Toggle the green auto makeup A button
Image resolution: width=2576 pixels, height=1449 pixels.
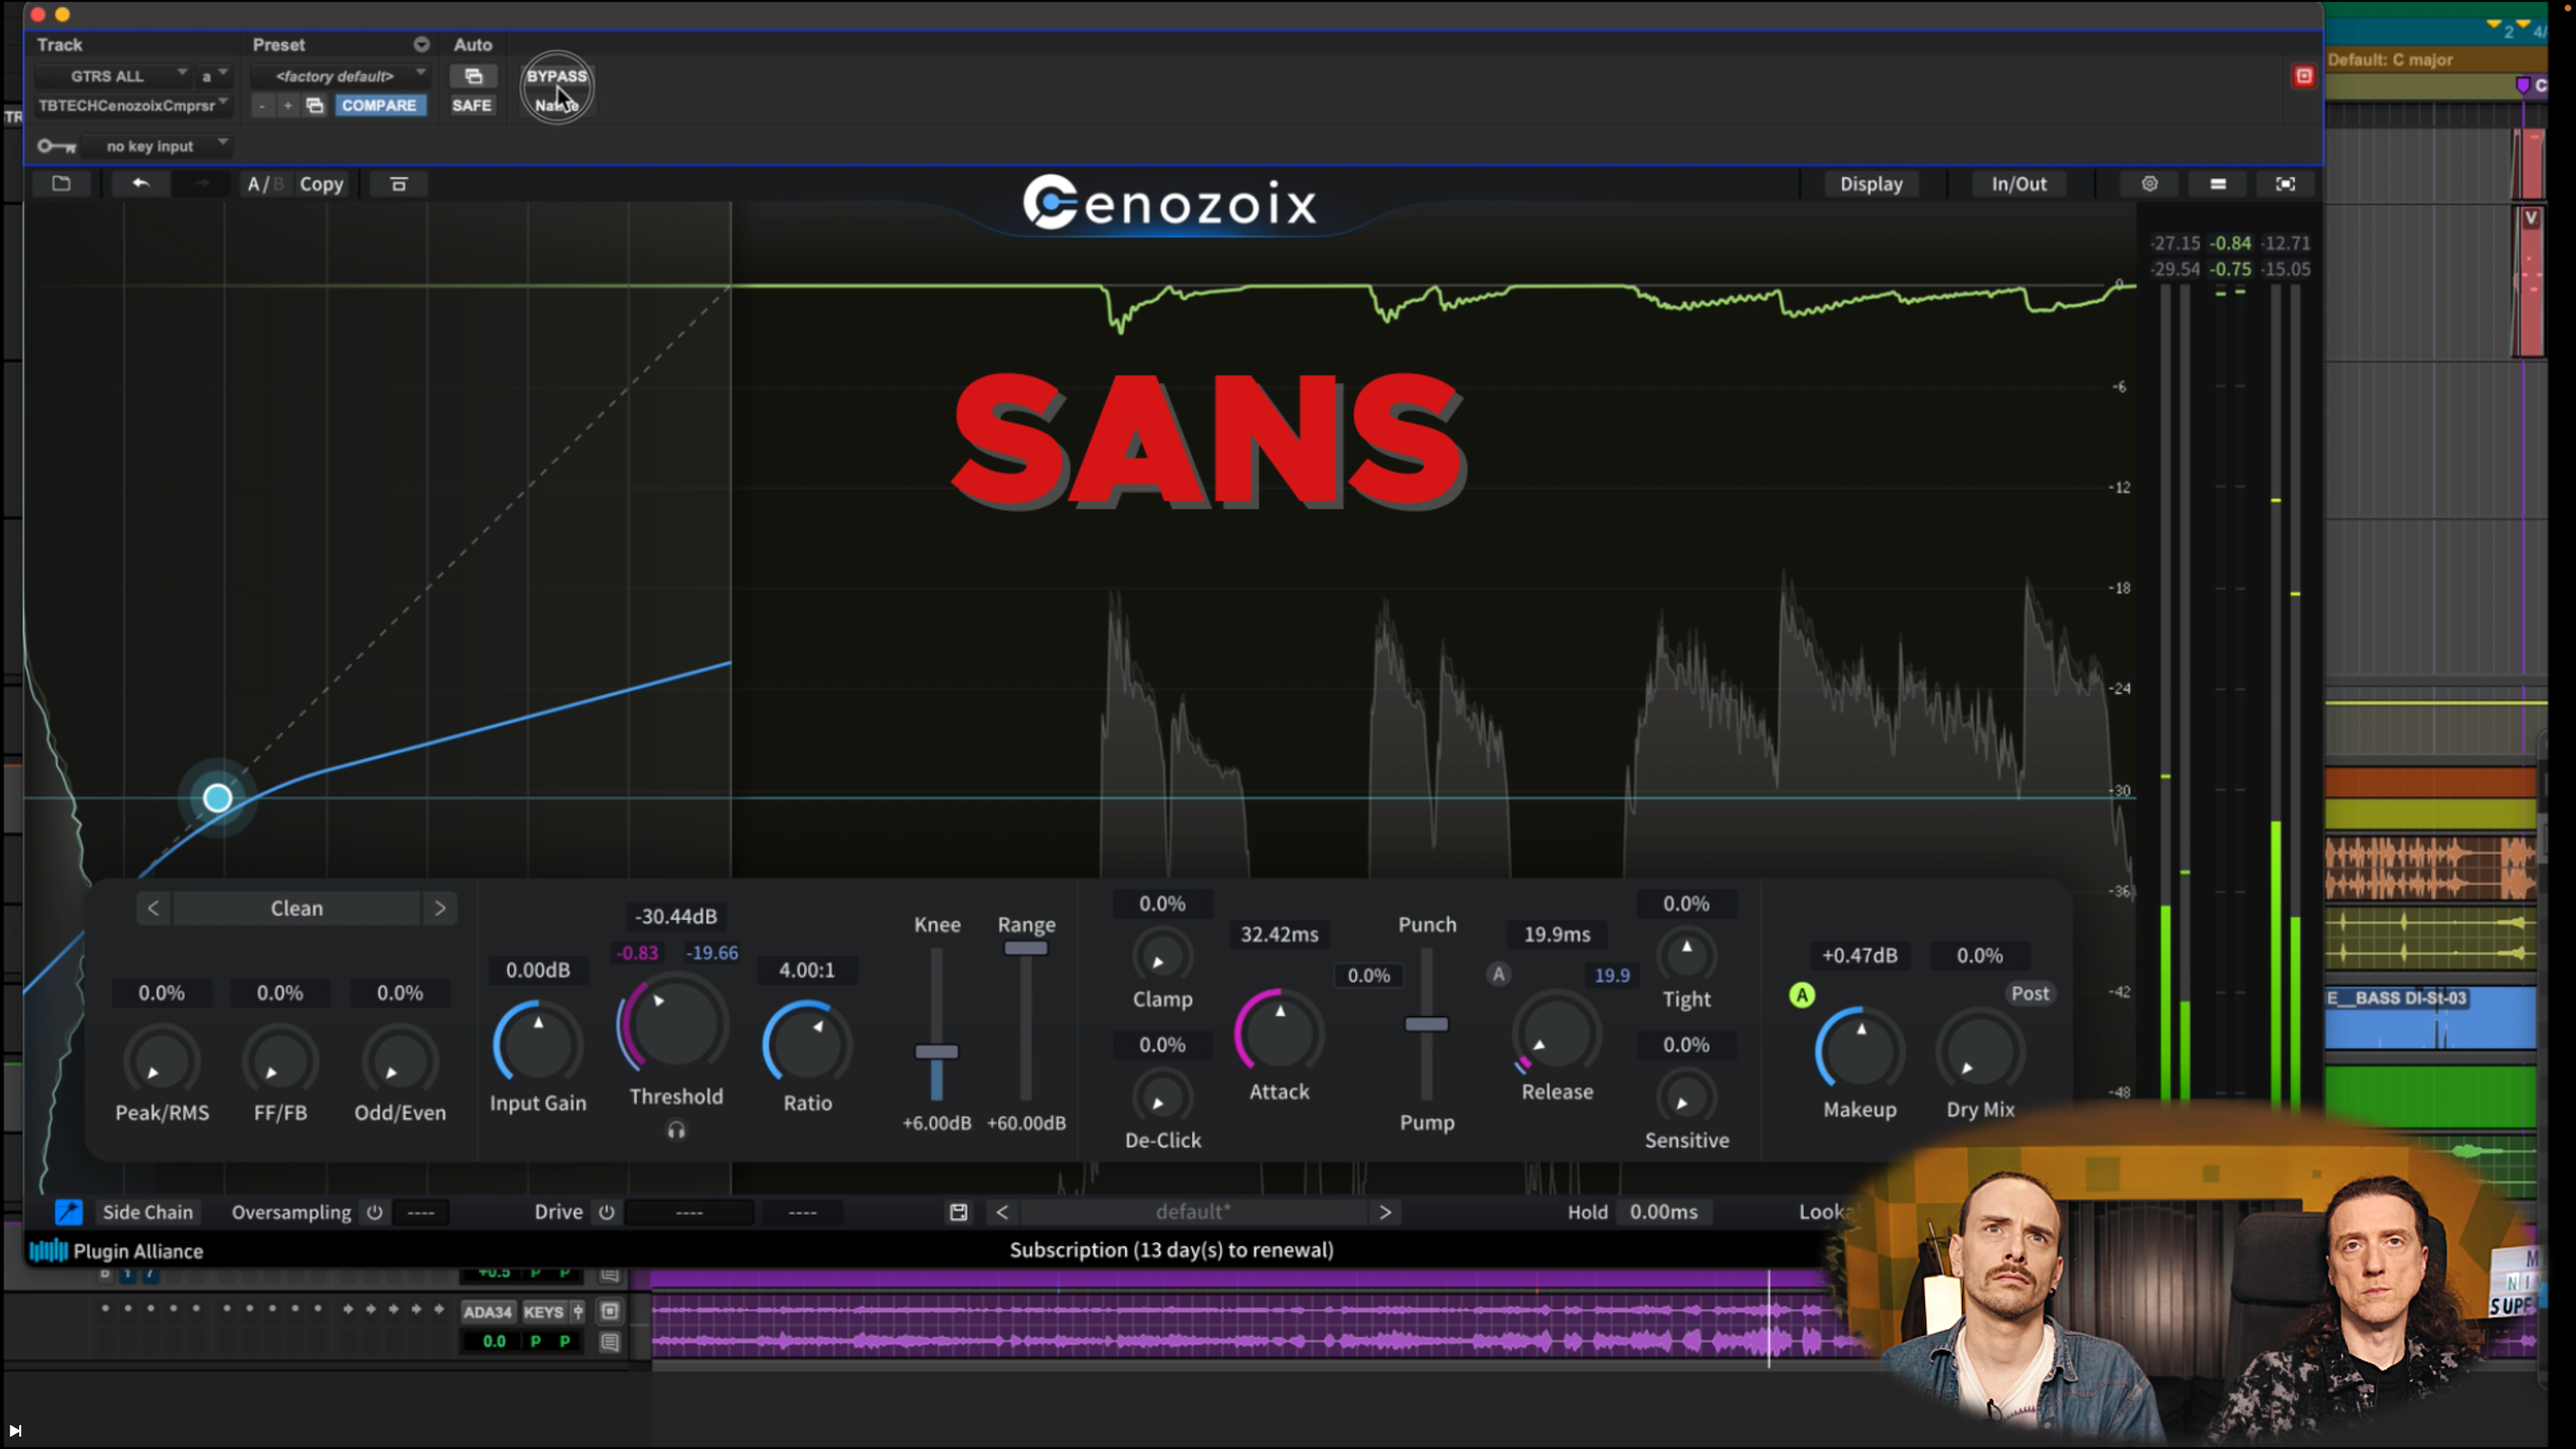pos(1801,995)
